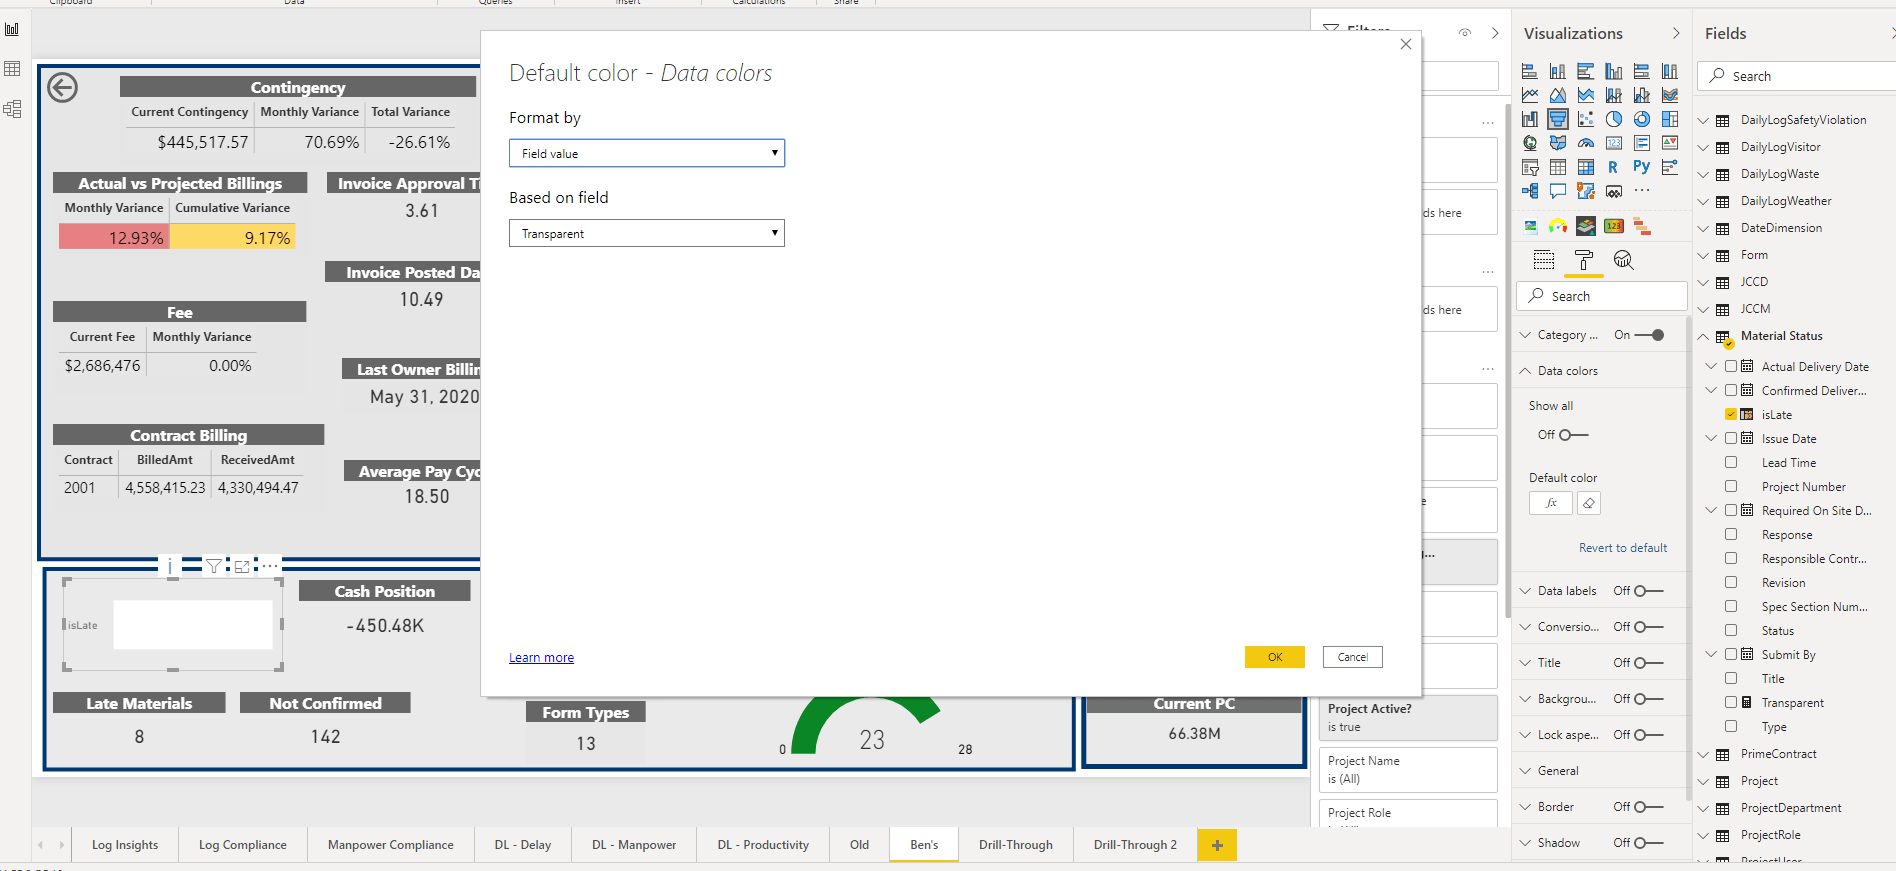Collapse the Visualizations pane chevron
The height and width of the screenshot is (871, 1896).
(x=1676, y=33)
